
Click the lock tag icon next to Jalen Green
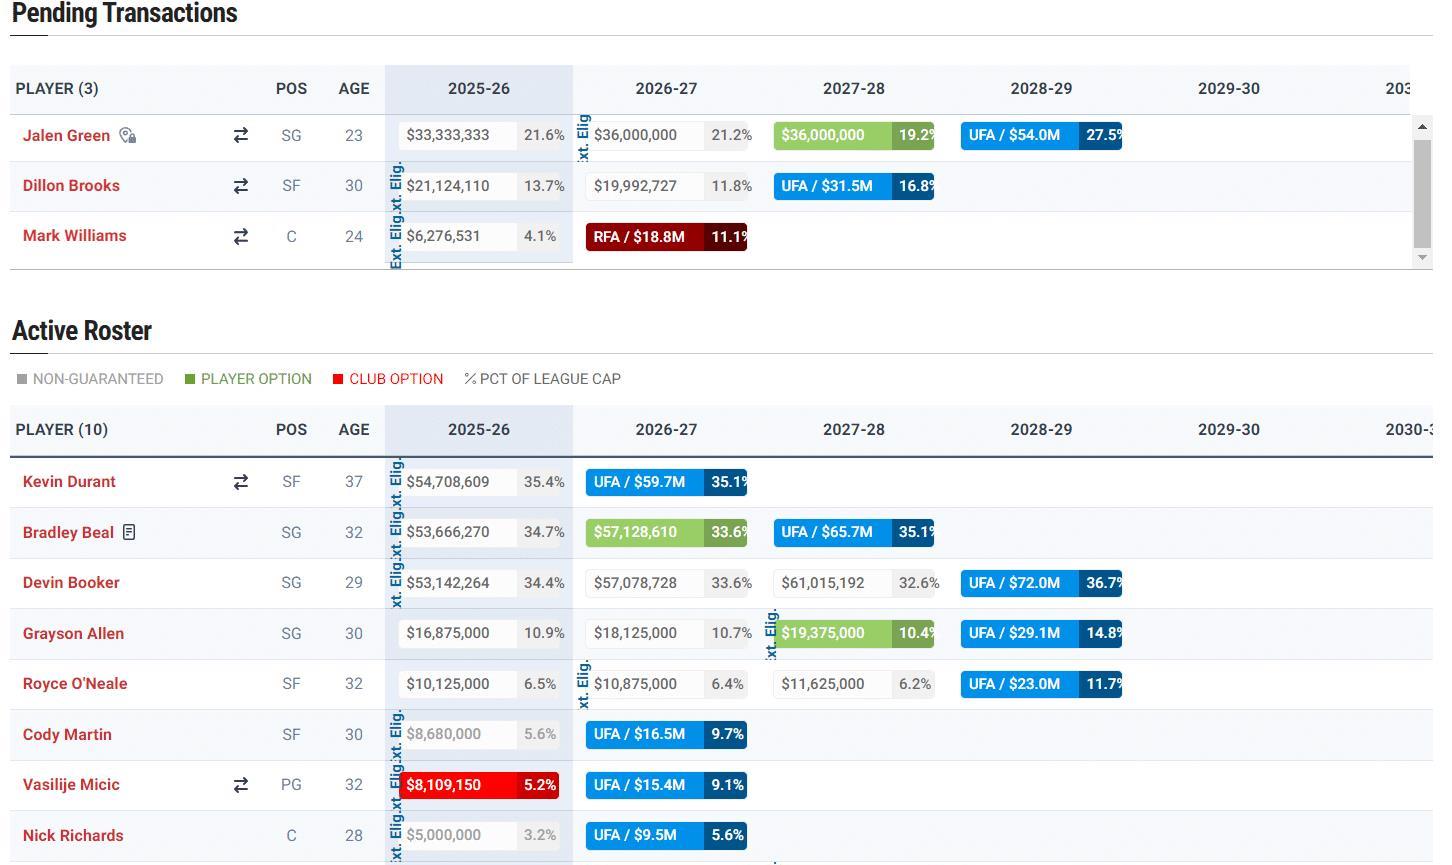click(x=127, y=136)
